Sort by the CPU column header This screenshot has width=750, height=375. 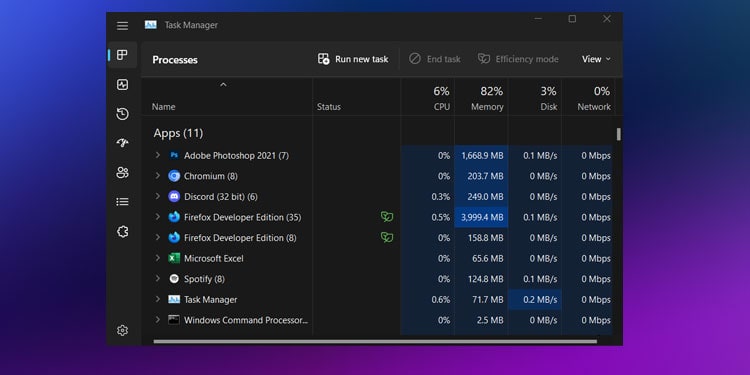pos(441,107)
